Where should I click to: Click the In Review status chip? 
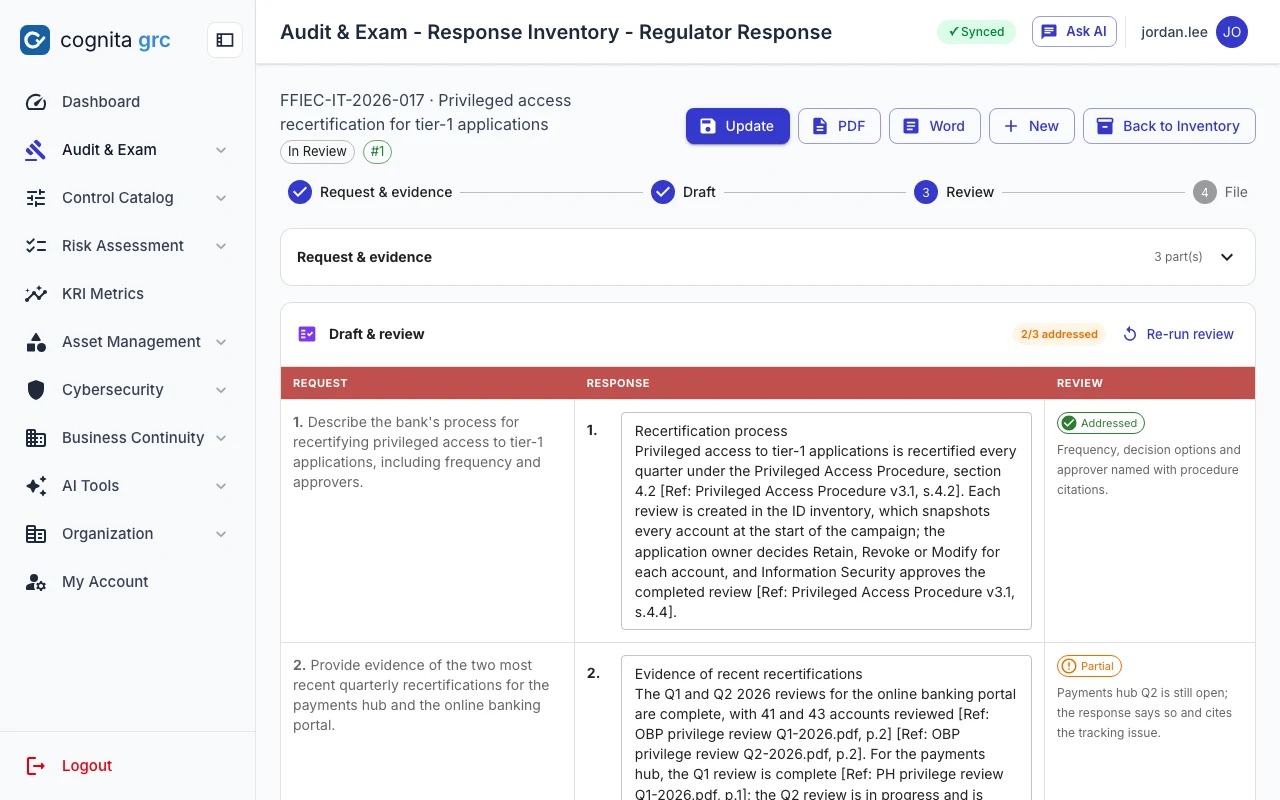click(x=317, y=152)
